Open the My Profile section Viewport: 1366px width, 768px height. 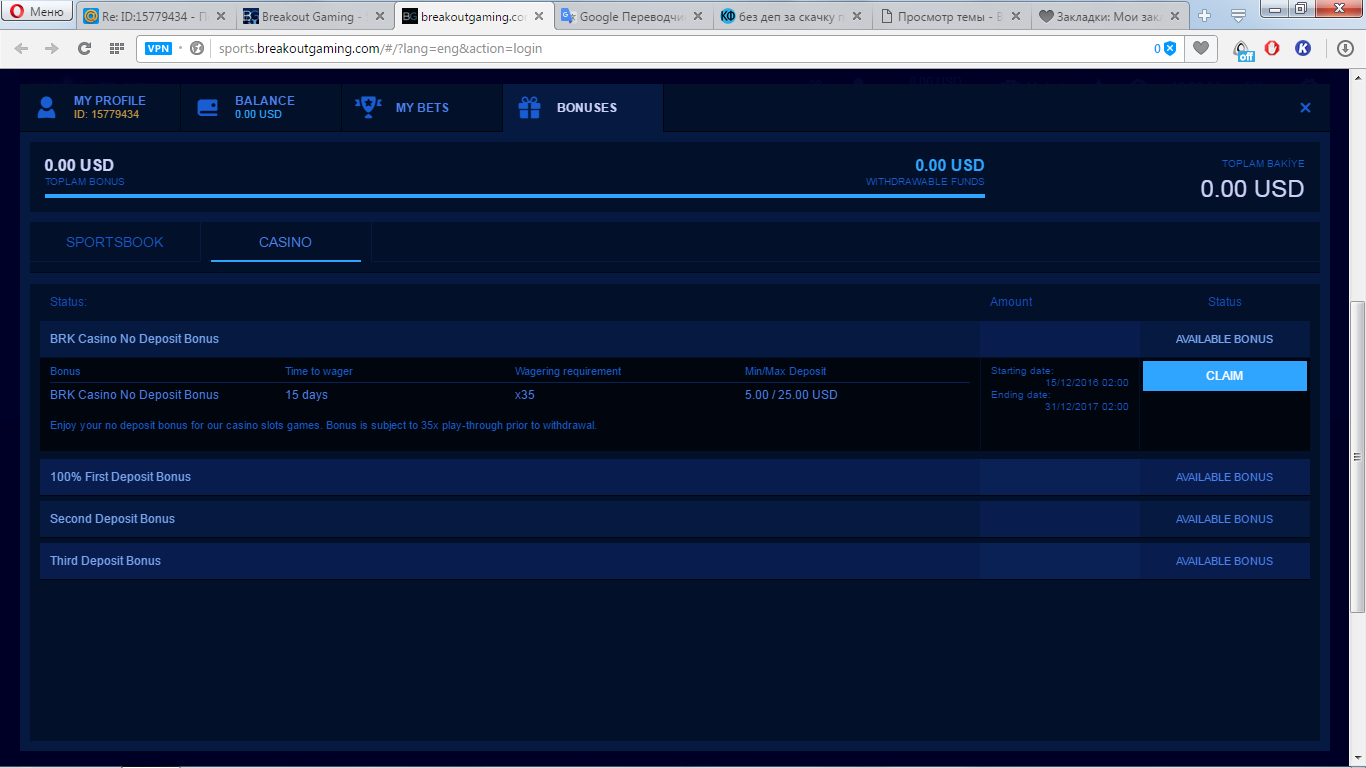pyautogui.click(x=101, y=108)
